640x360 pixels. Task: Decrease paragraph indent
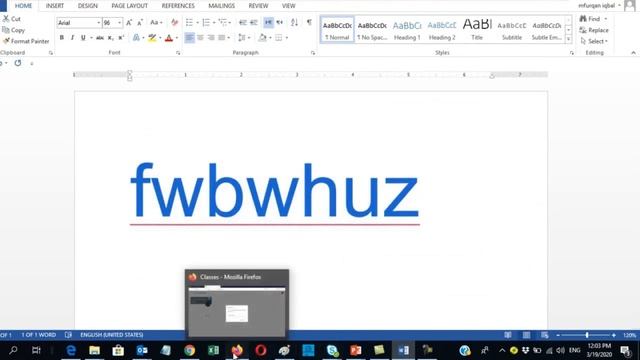click(243, 22)
